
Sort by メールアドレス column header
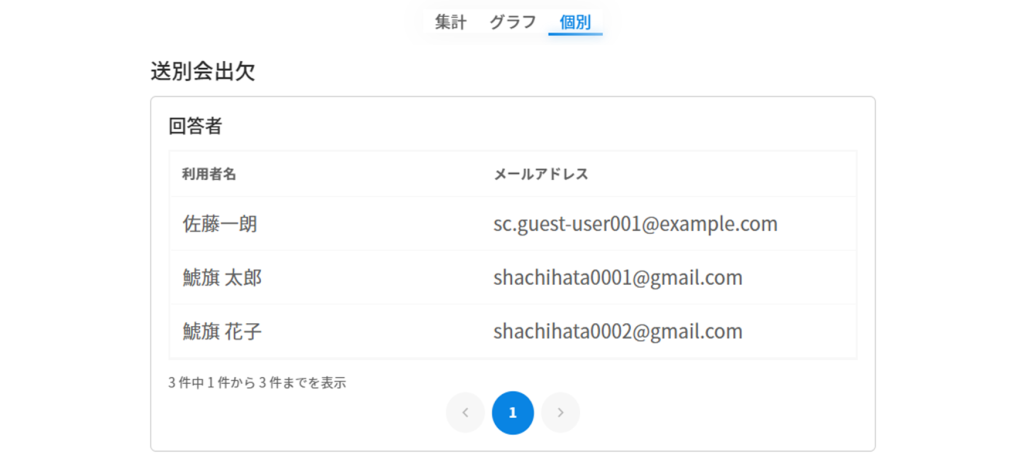541,174
